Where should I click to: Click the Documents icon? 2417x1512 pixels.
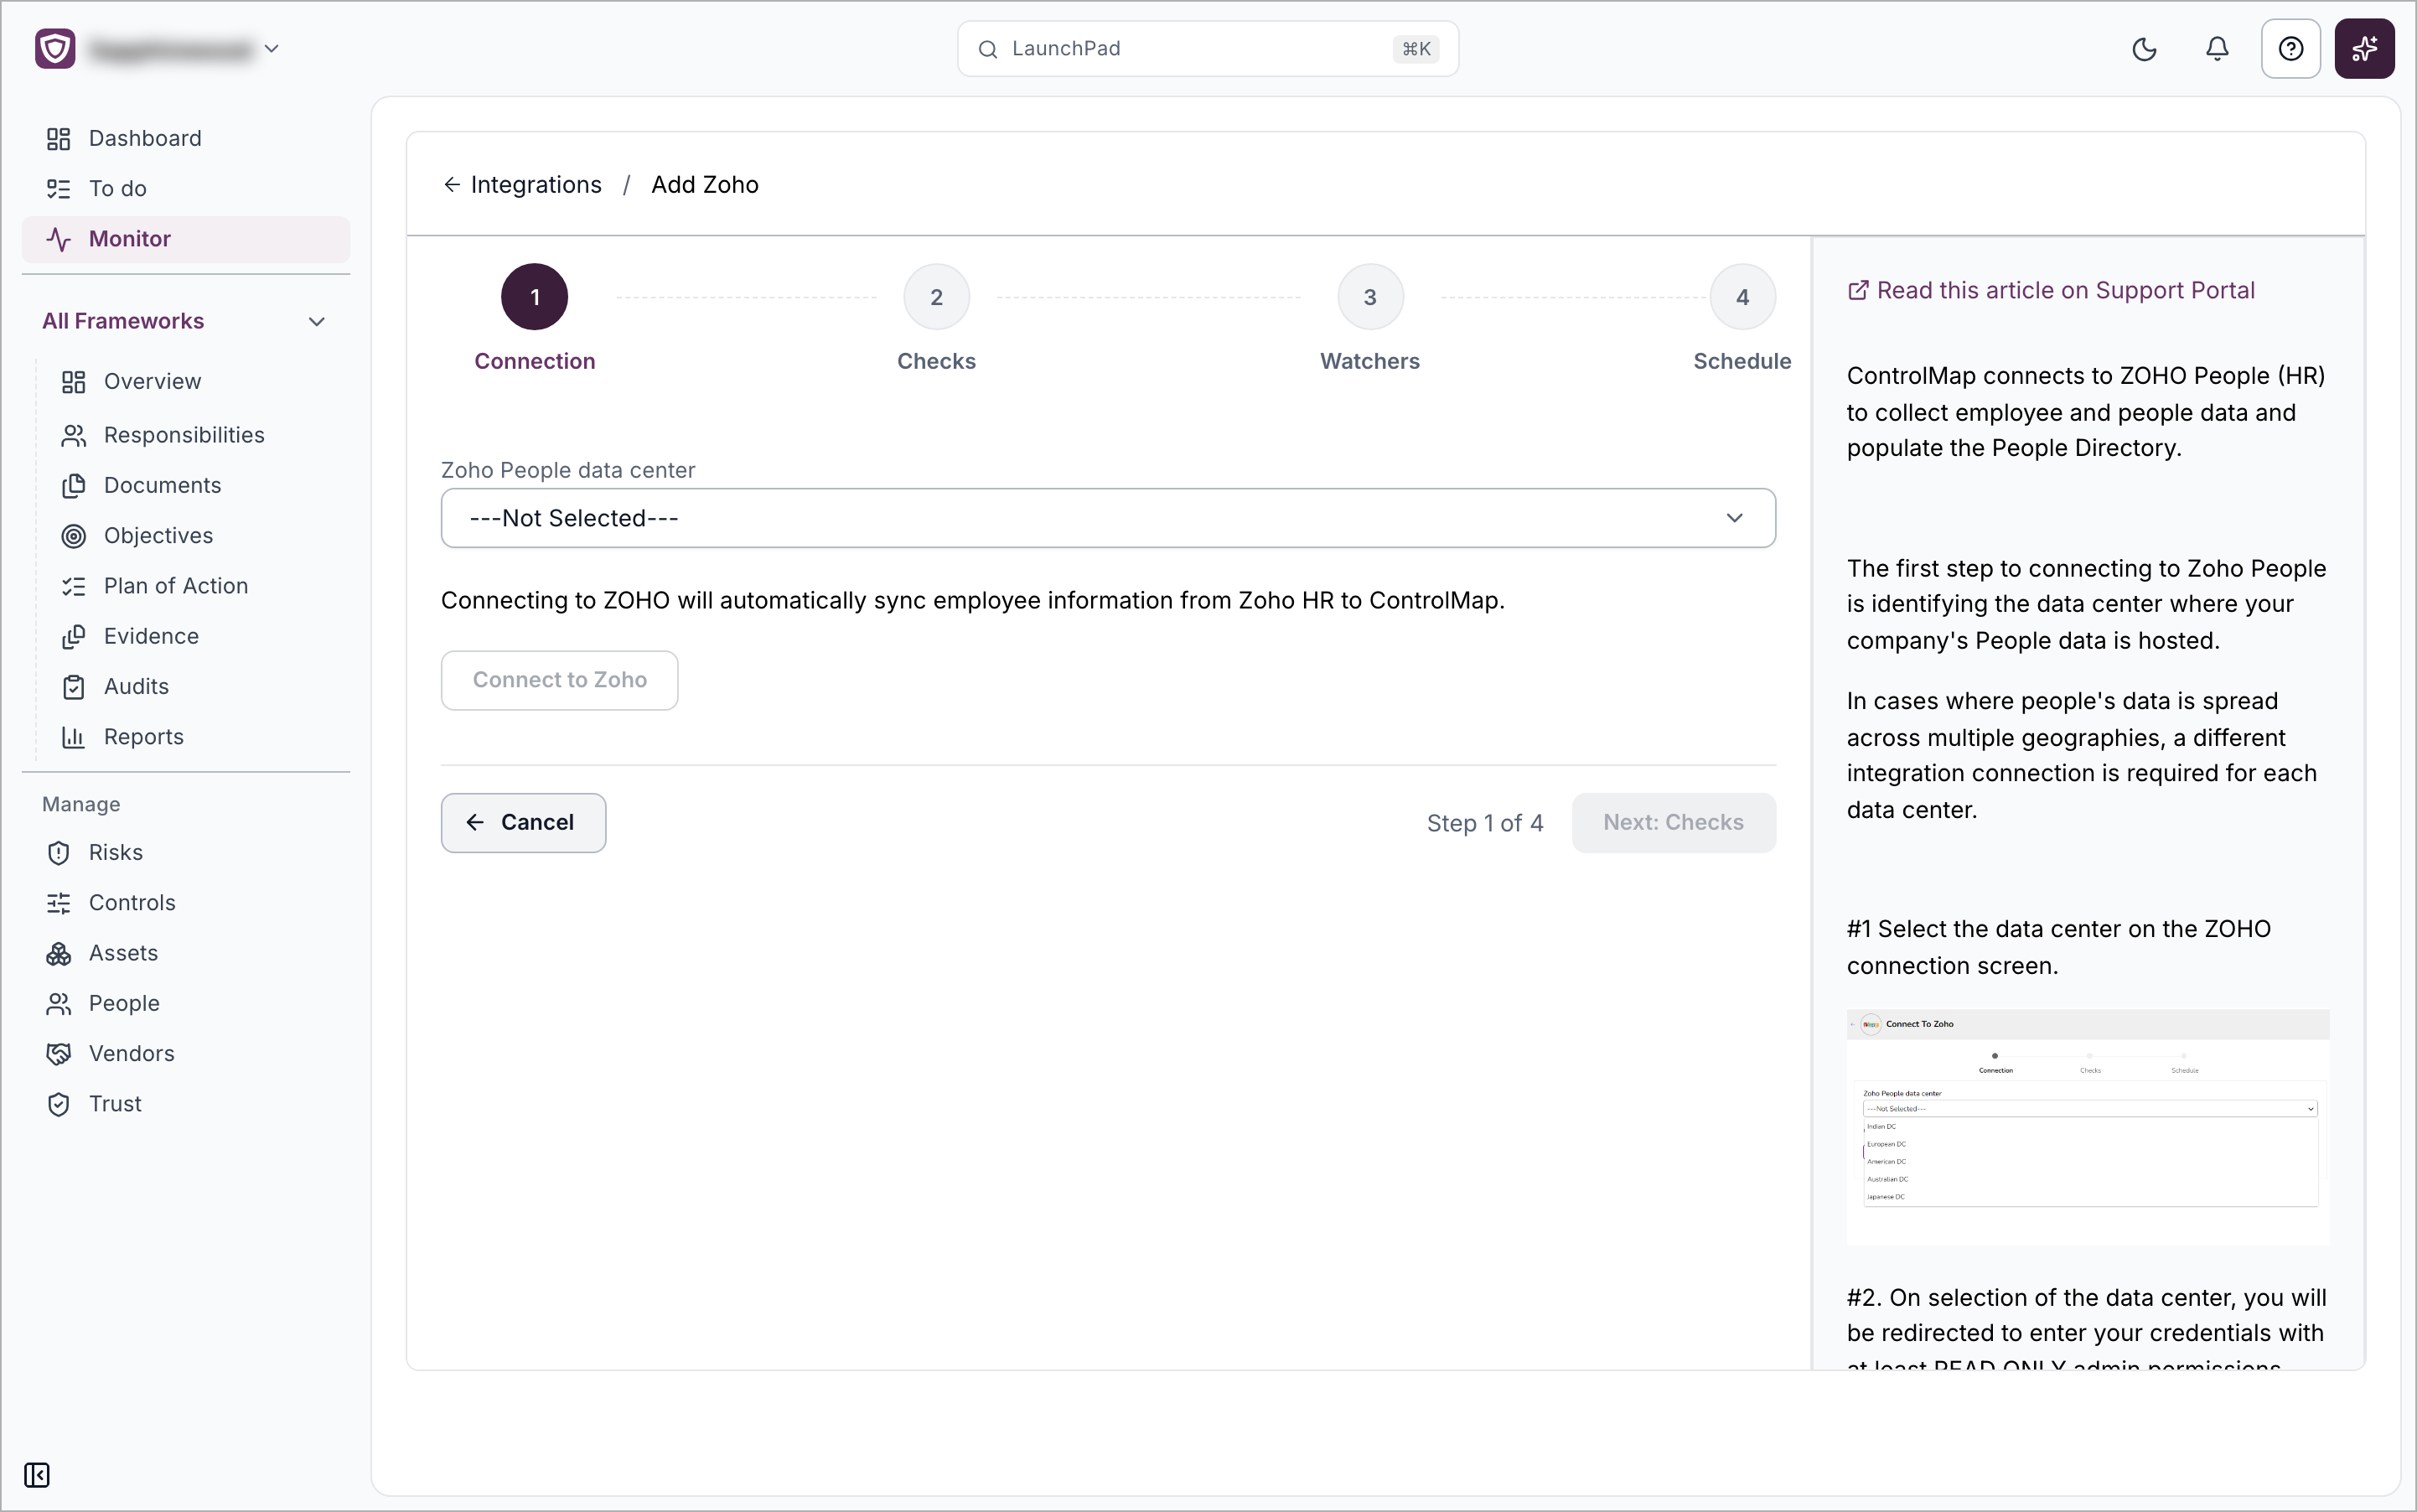pyautogui.click(x=73, y=485)
